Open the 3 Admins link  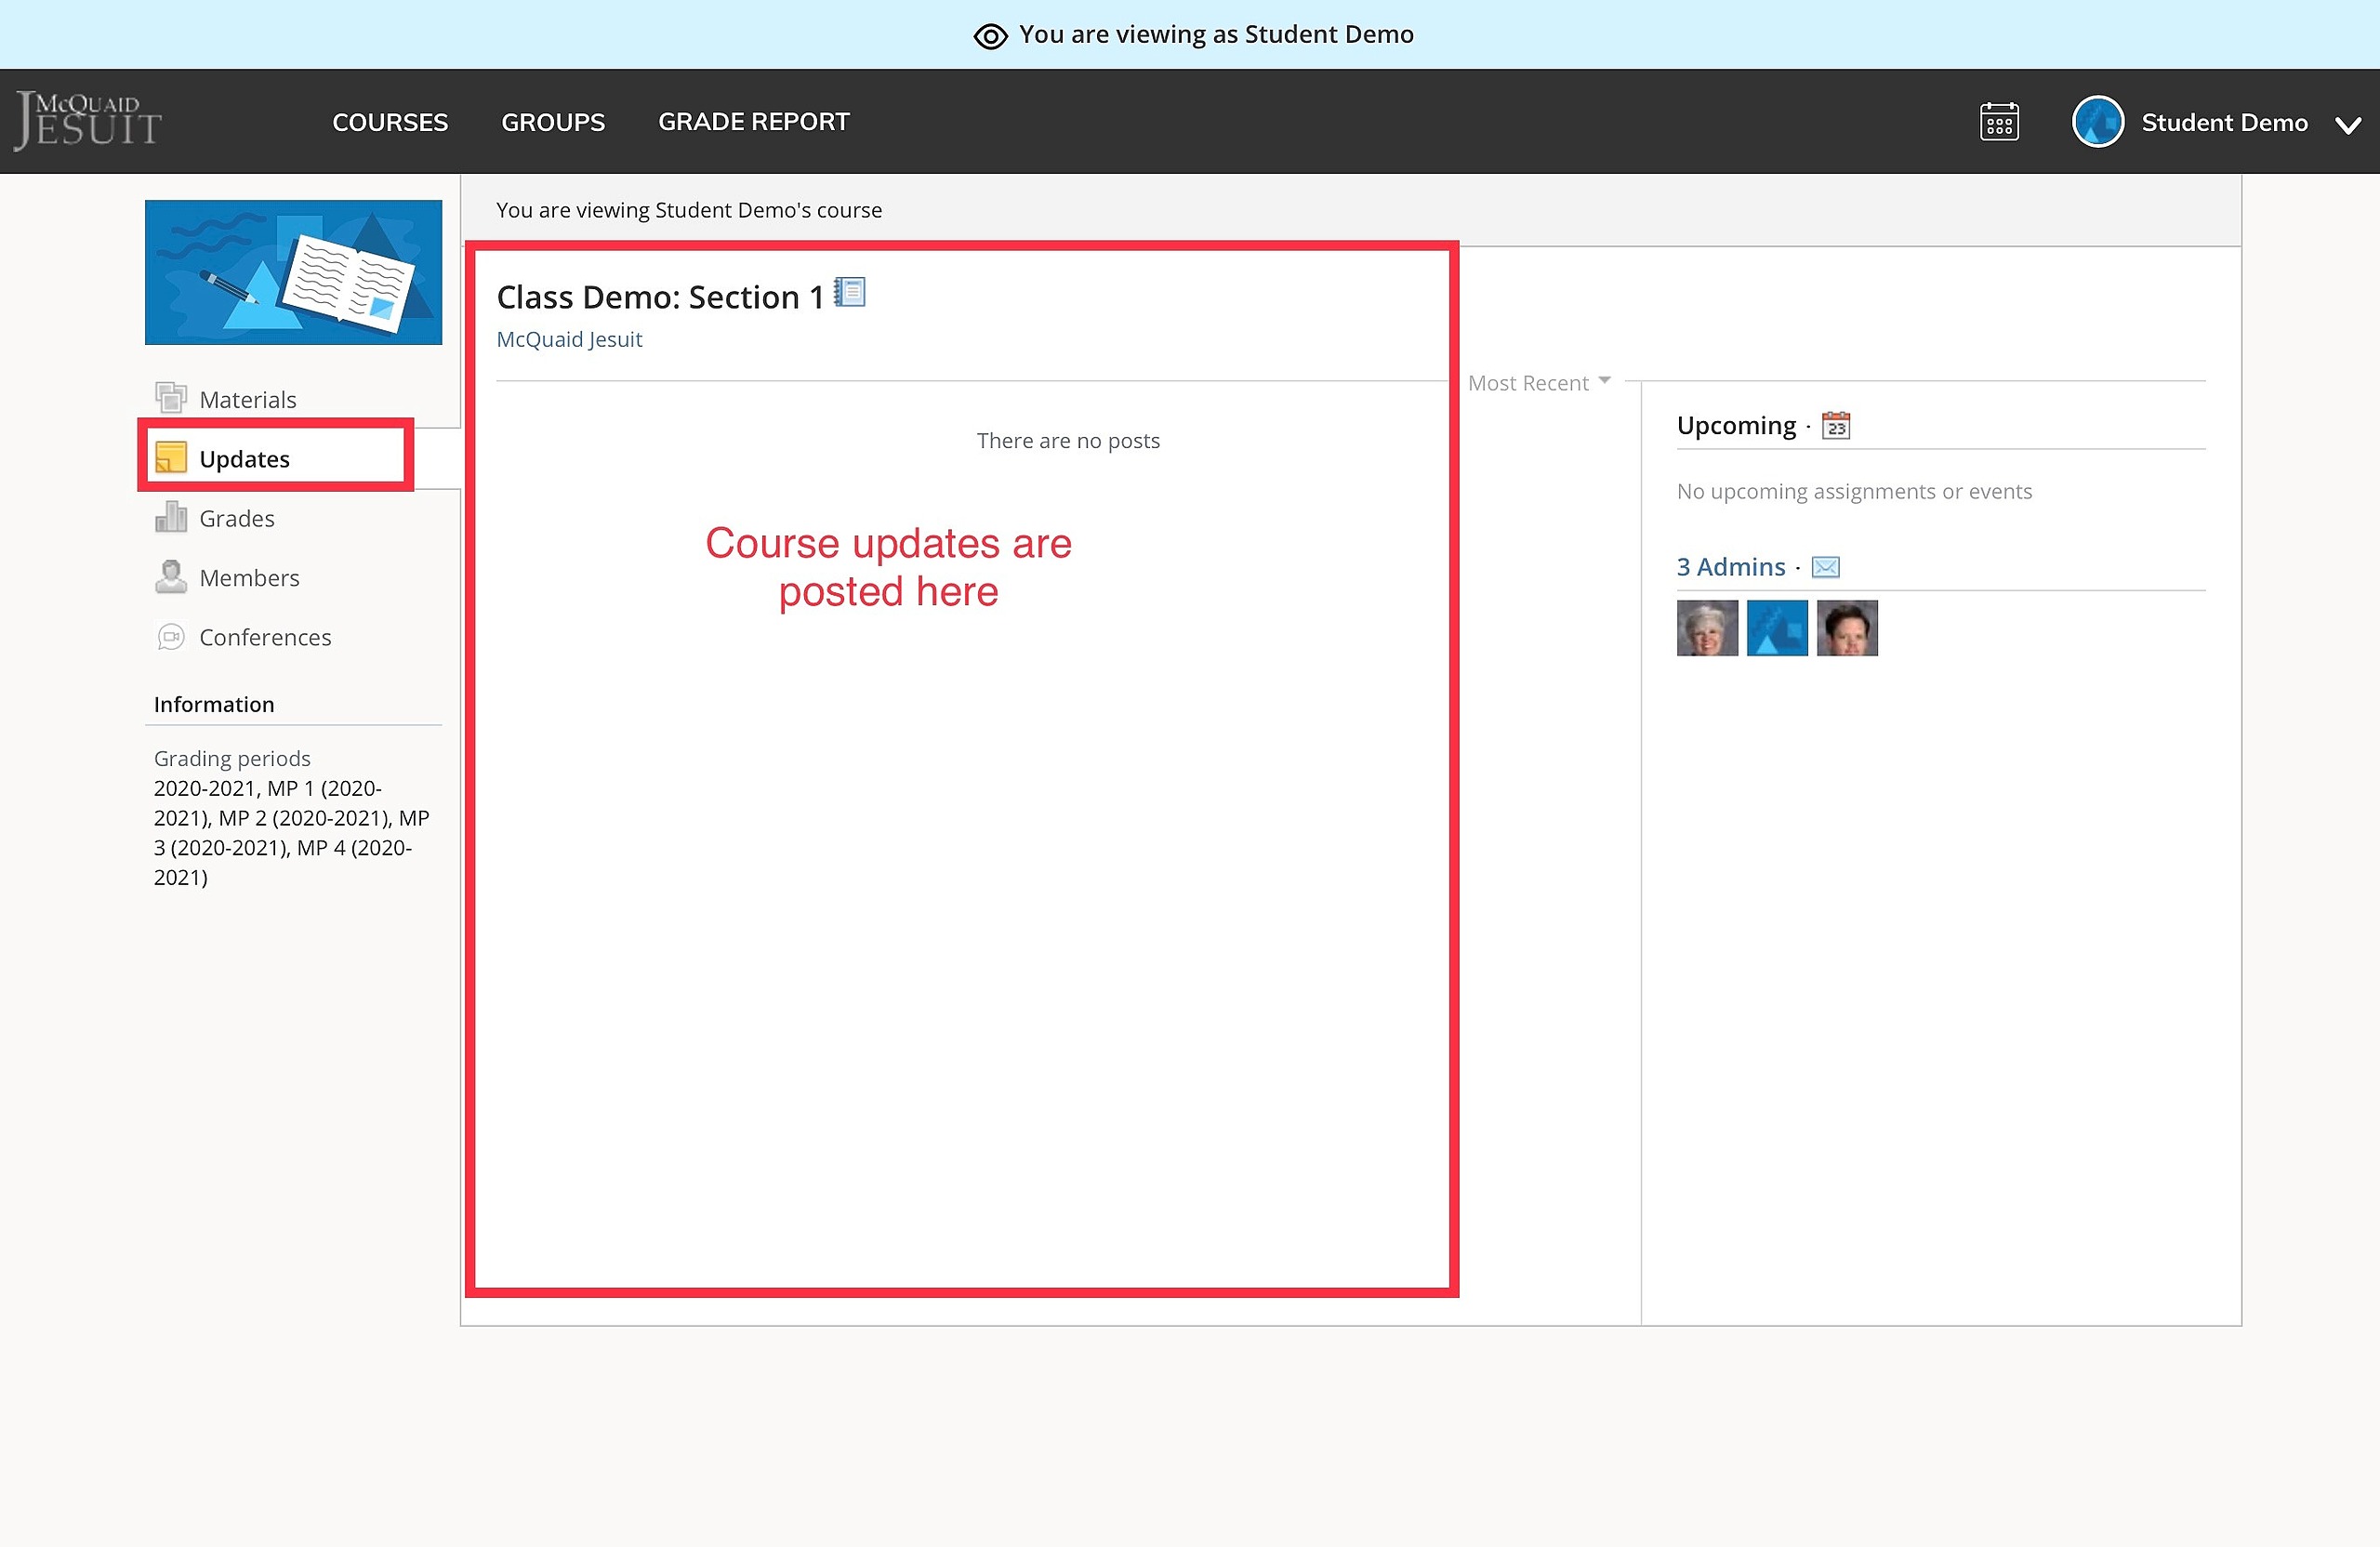click(x=1731, y=567)
